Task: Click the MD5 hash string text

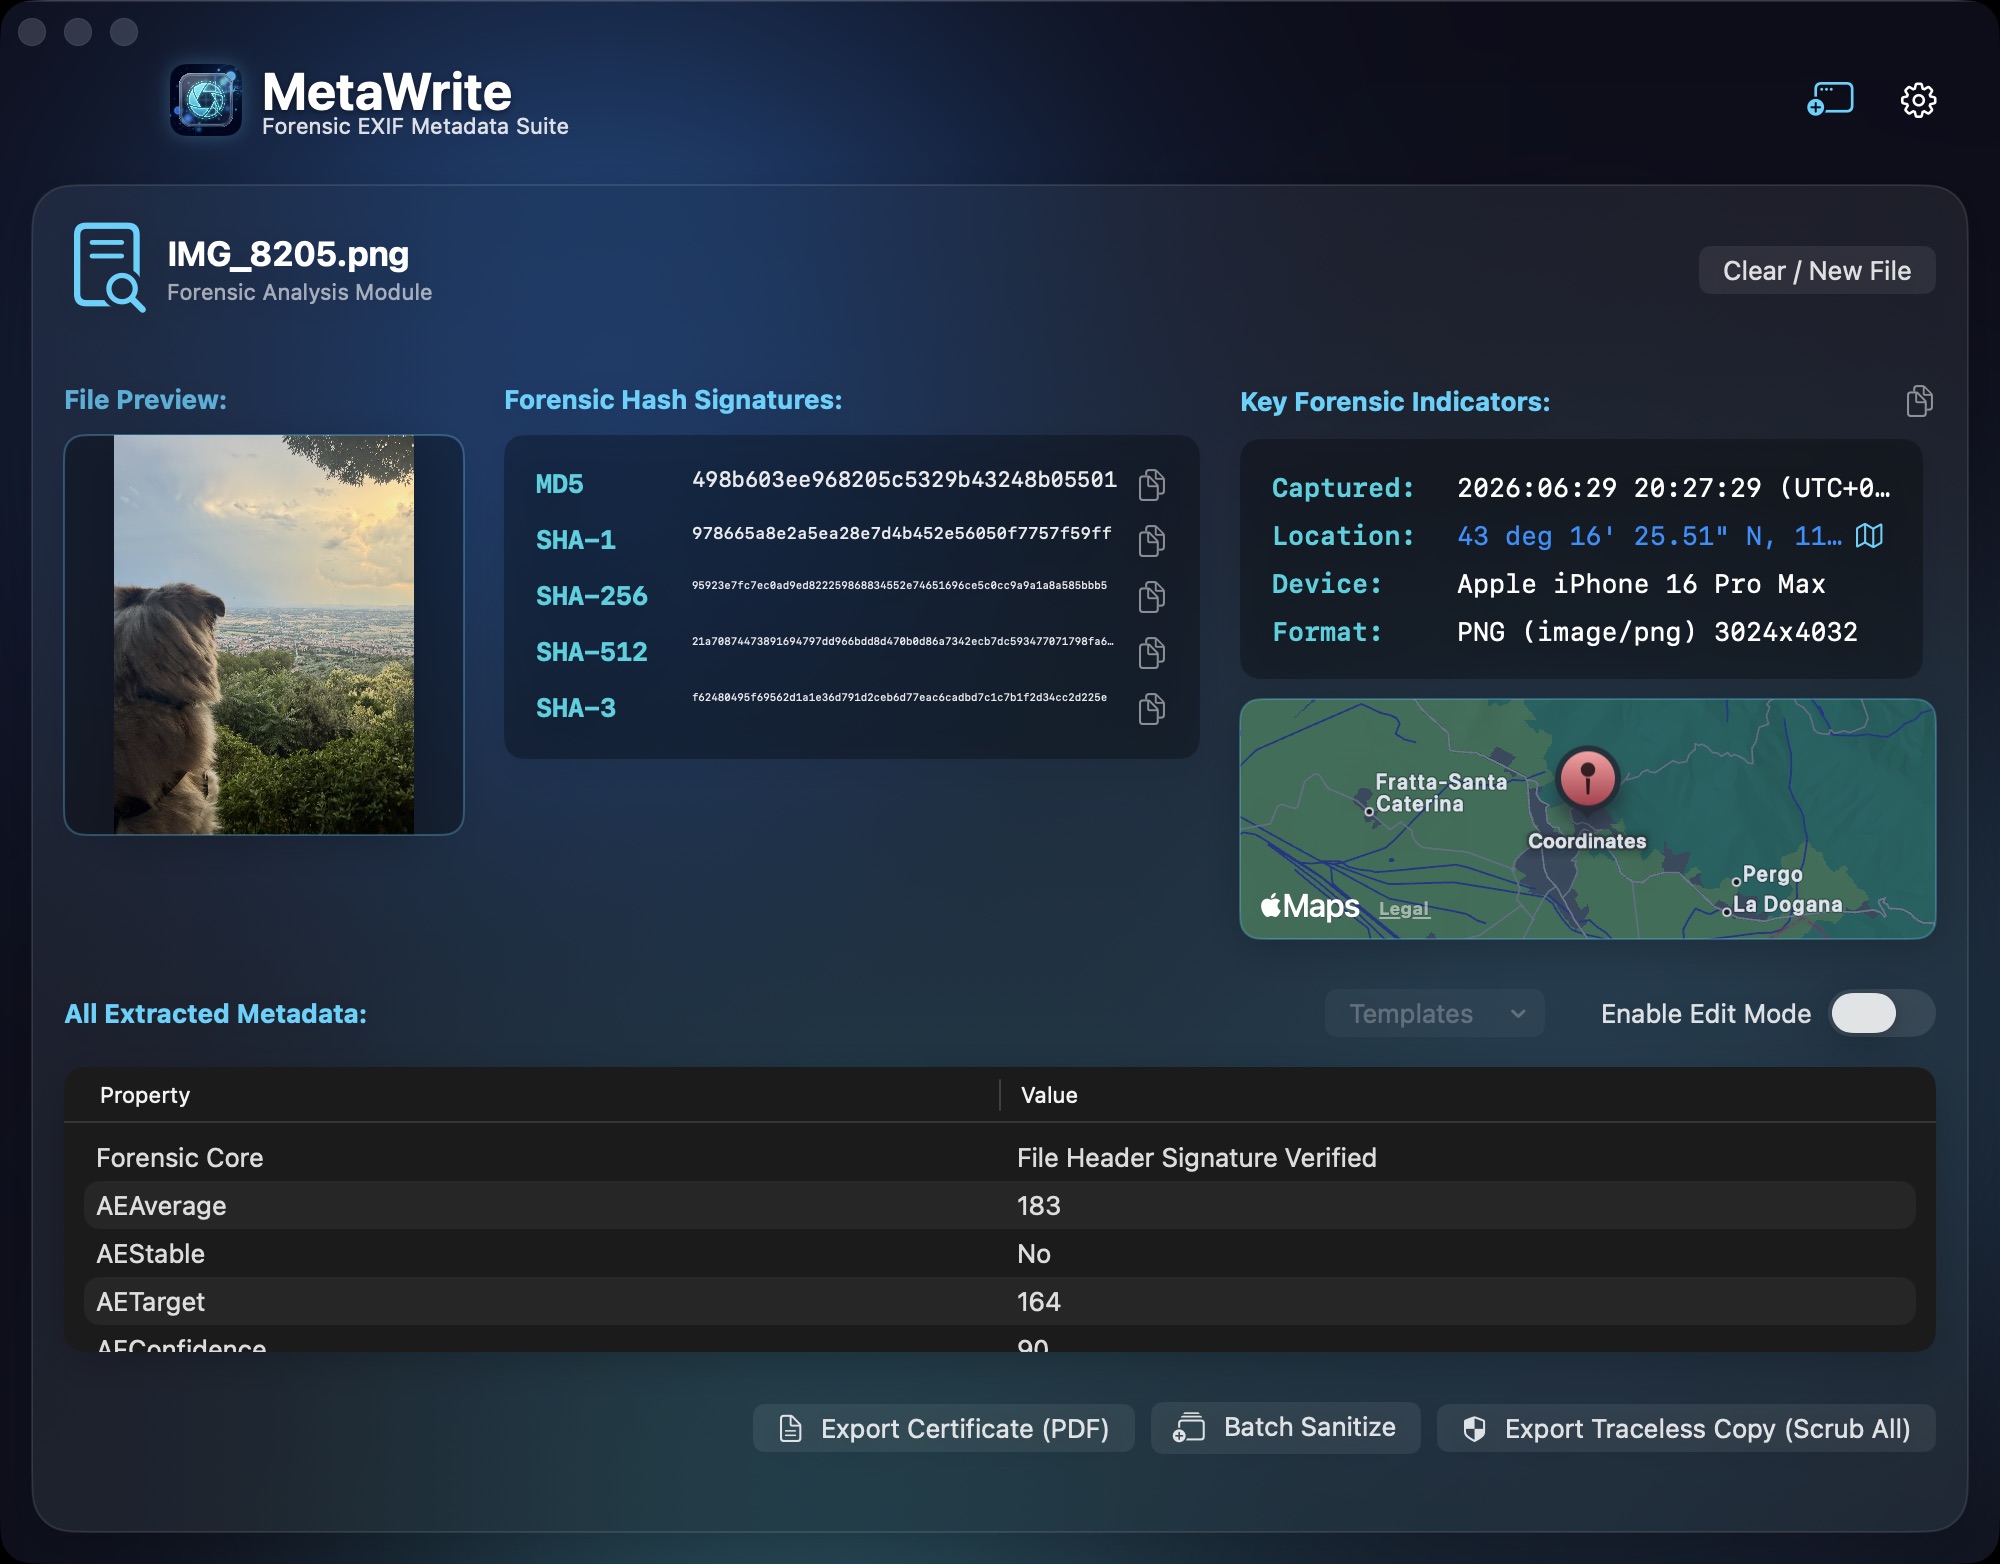Action: (x=904, y=480)
